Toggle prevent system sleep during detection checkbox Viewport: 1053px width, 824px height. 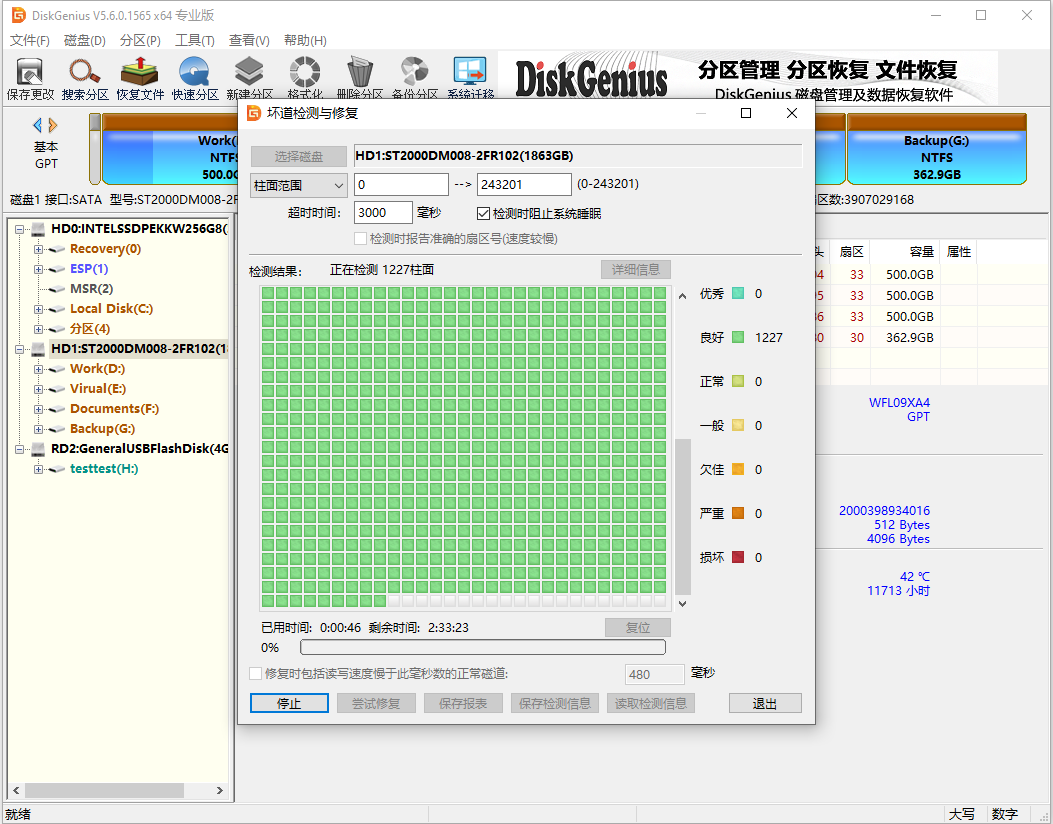coord(483,214)
